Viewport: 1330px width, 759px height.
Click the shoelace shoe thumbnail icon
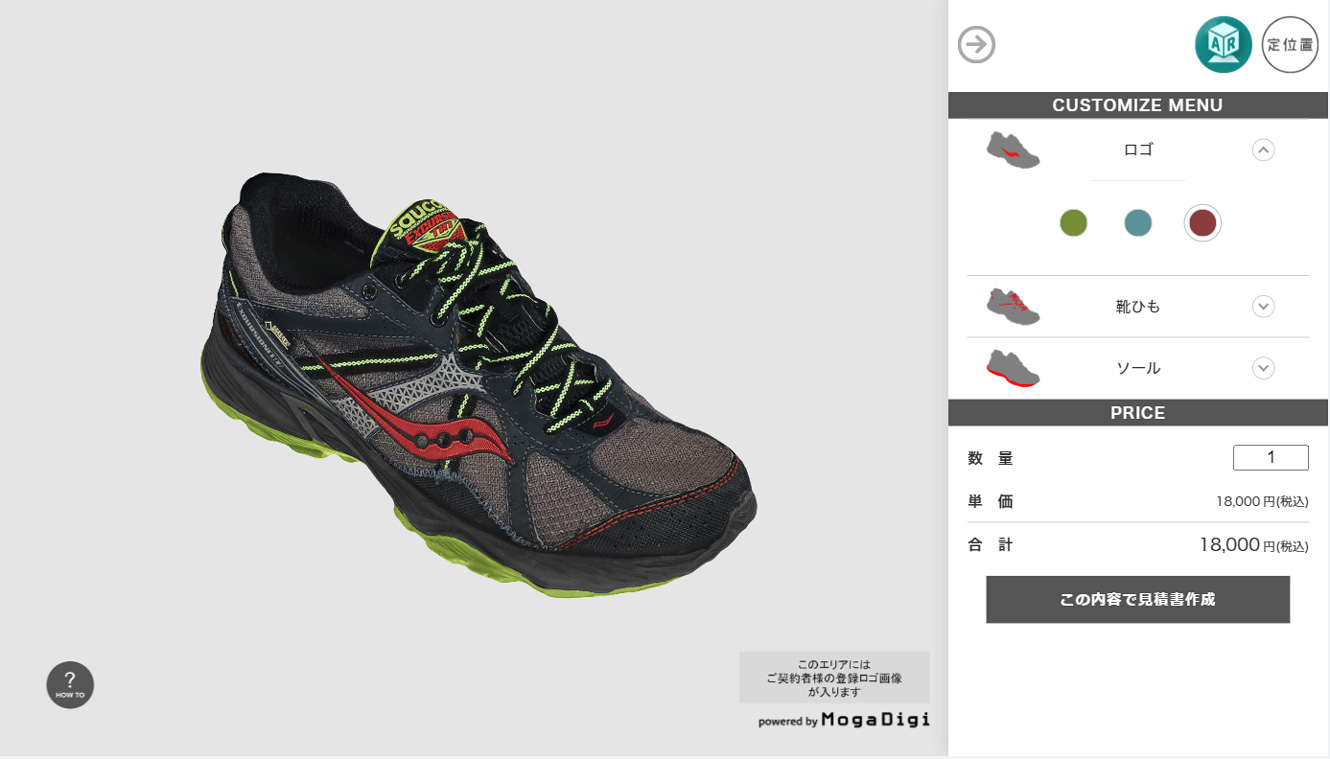coord(1013,306)
